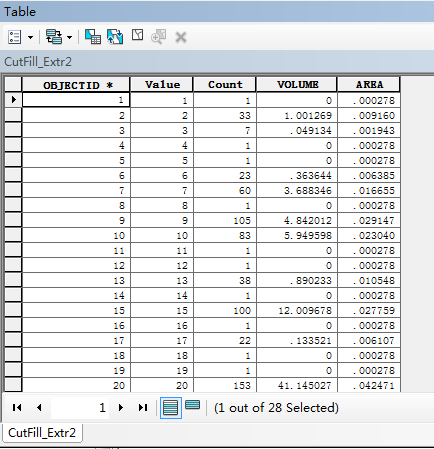Go to the previous record

pos(39,407)
